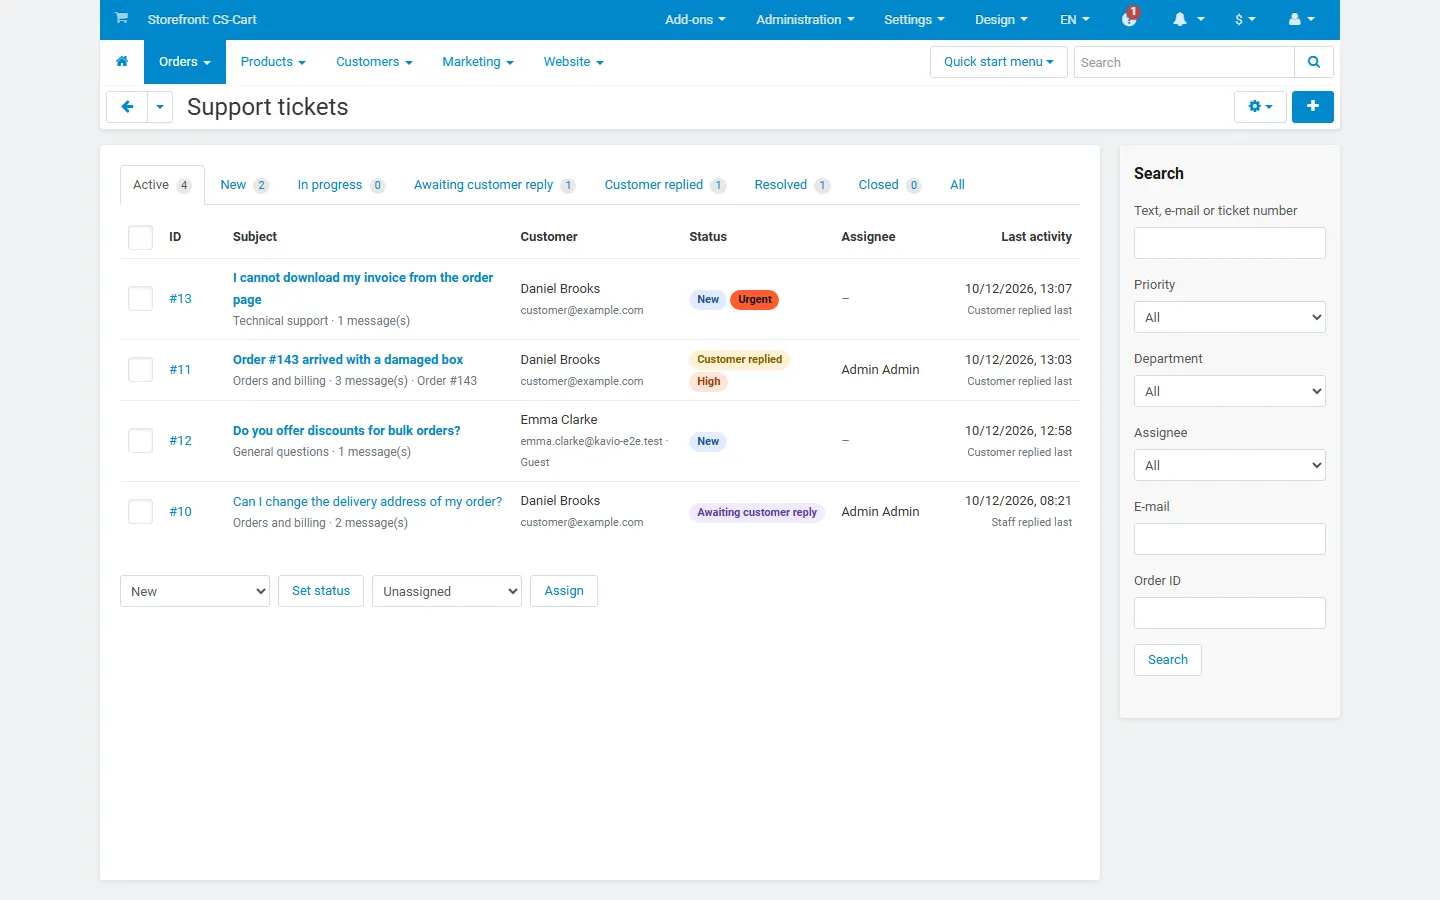Click the Assign button
The image size is (1440, 900).
tap(564, 591)
